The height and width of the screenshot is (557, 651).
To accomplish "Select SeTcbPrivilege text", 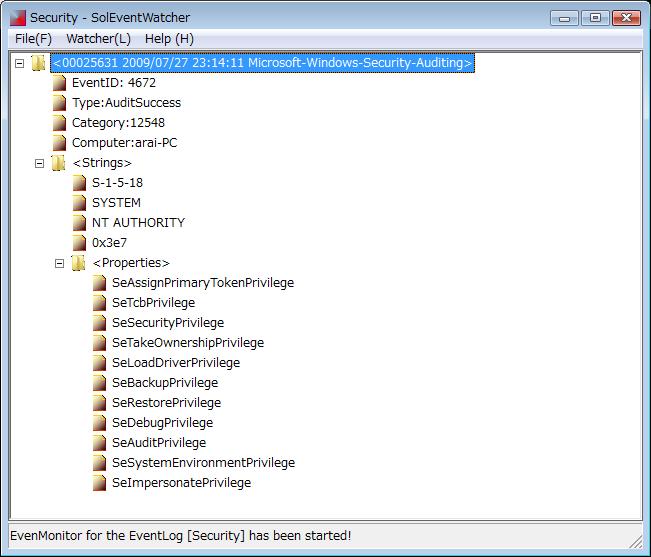I will (153, 303).
